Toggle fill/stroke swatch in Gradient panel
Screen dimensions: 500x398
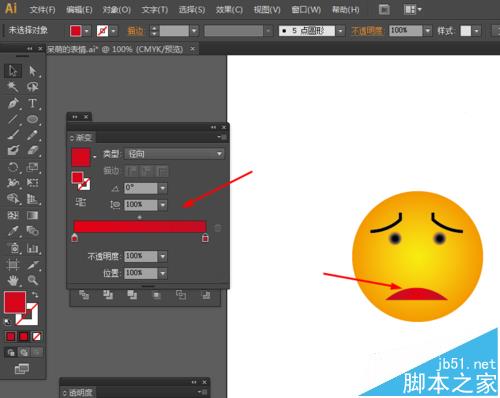tap(80, 181)
